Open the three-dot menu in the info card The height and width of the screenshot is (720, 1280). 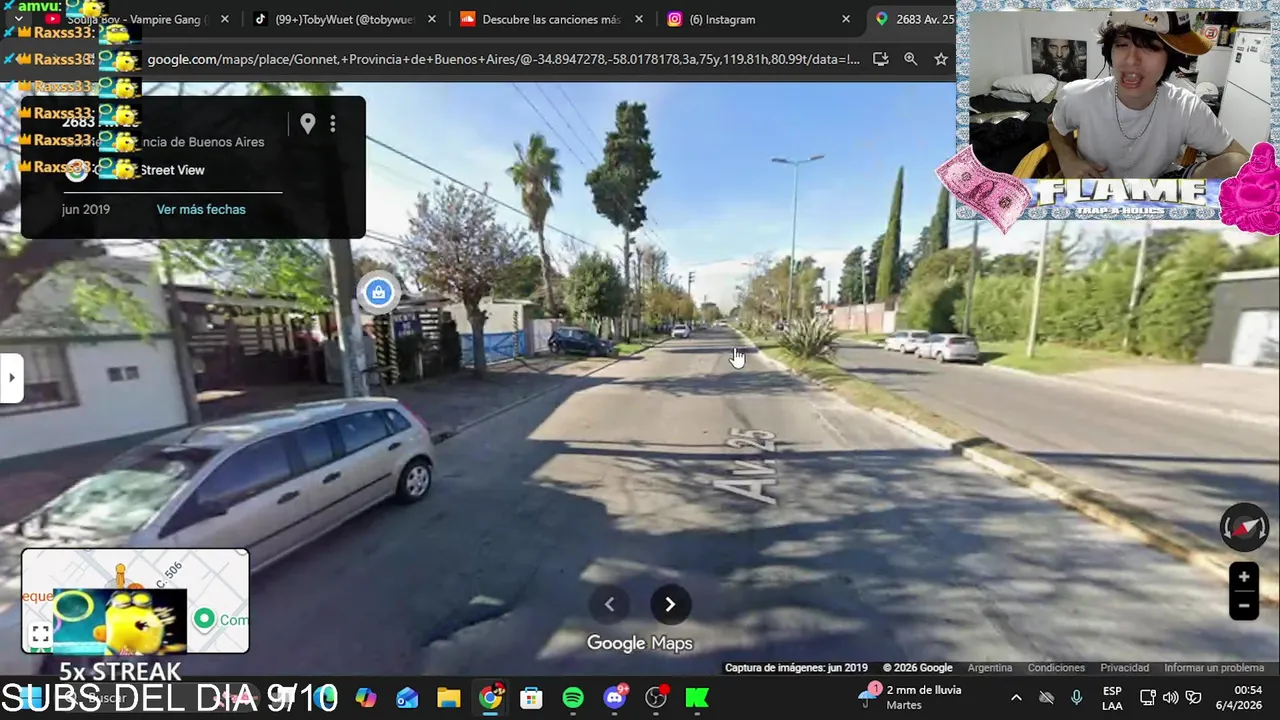[333, 124]
